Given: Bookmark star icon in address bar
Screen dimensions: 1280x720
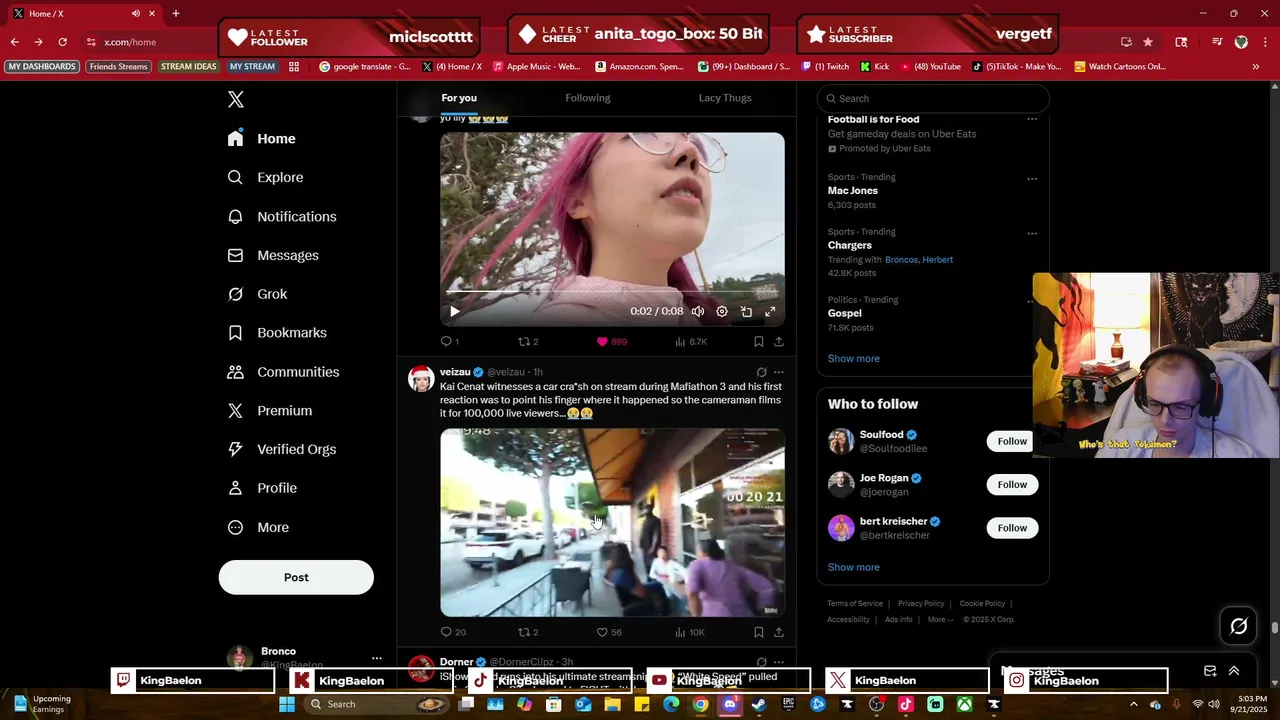Looking at the screenshot, I should point(1148,42).
